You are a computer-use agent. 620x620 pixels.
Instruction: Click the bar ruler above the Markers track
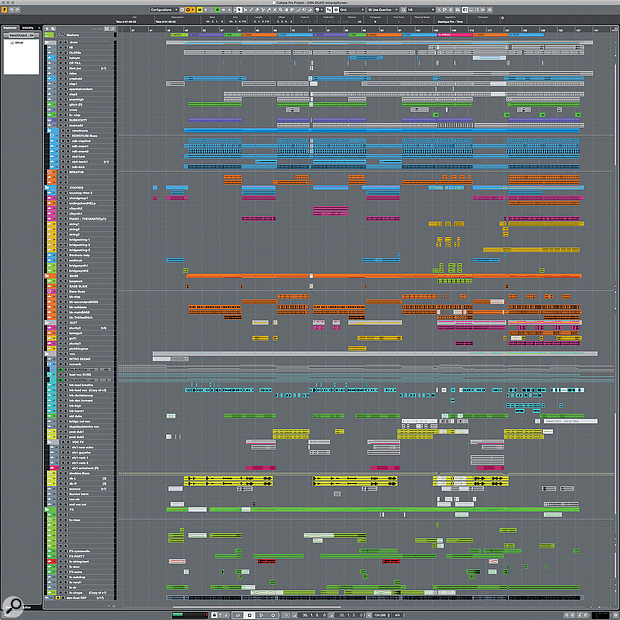pos(364,30)
